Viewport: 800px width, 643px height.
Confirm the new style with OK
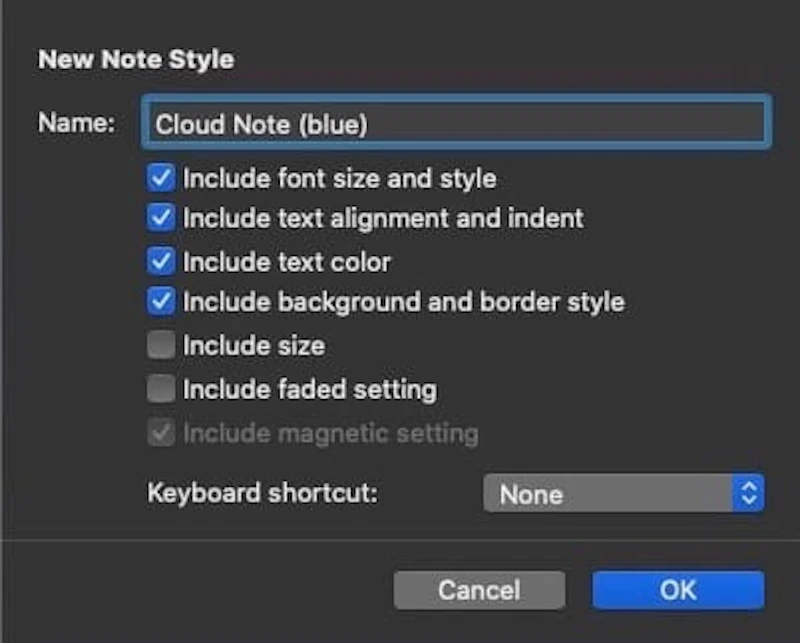coord(678,590)
